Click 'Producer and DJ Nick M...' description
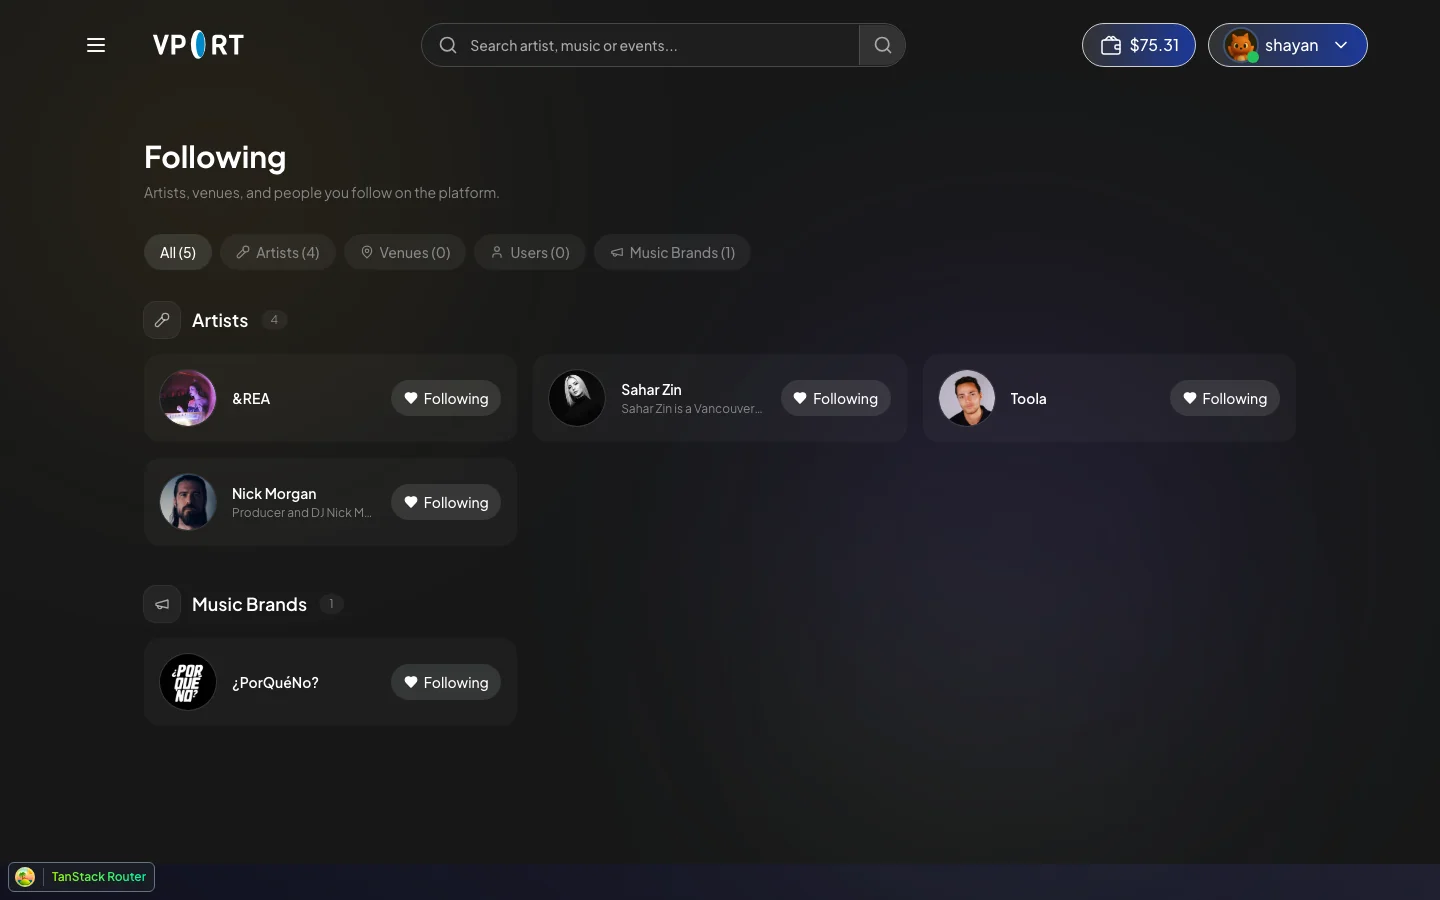 pos(302,512)
